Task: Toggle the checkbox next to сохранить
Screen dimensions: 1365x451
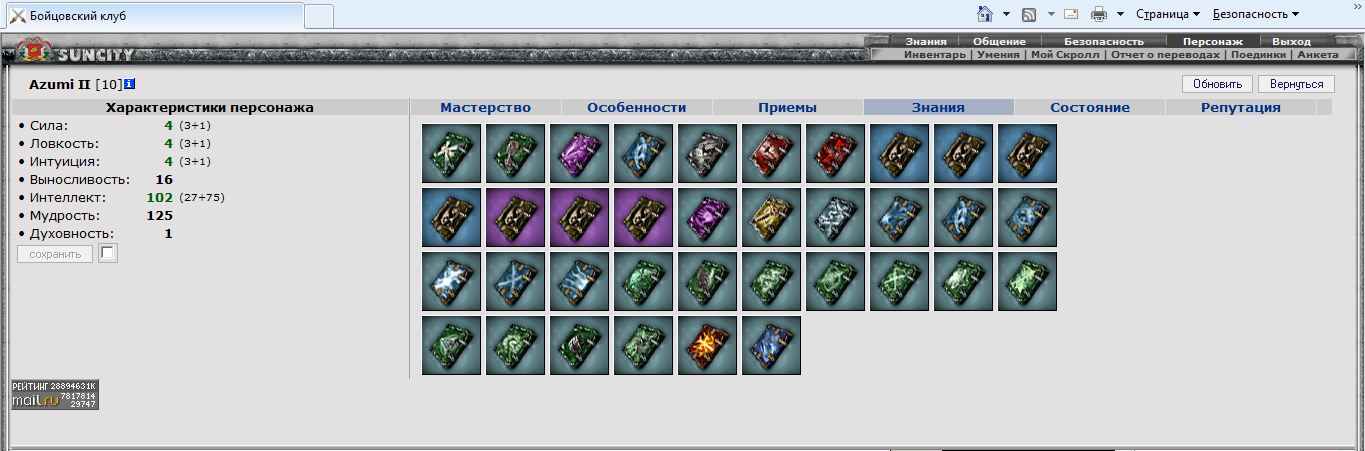Action: tap(108, 254)
